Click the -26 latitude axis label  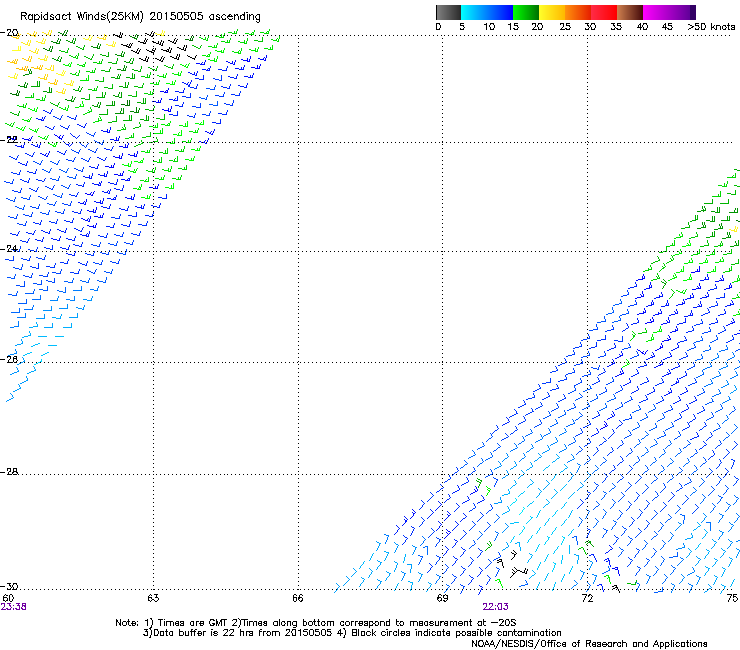(x=9, y=359)
